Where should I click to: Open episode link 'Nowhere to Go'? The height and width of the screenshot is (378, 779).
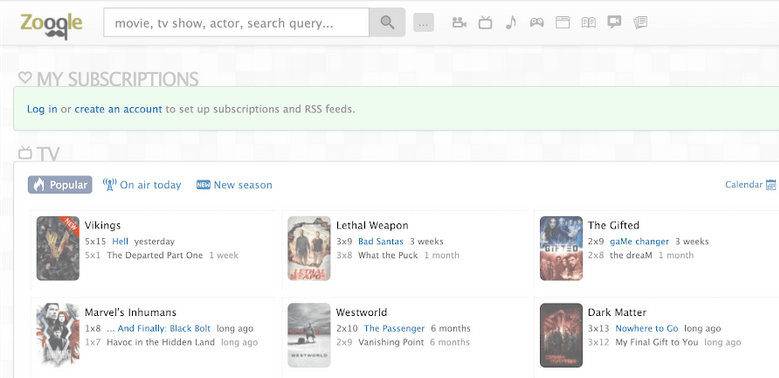pyautogui.click(x=647, y=329)
